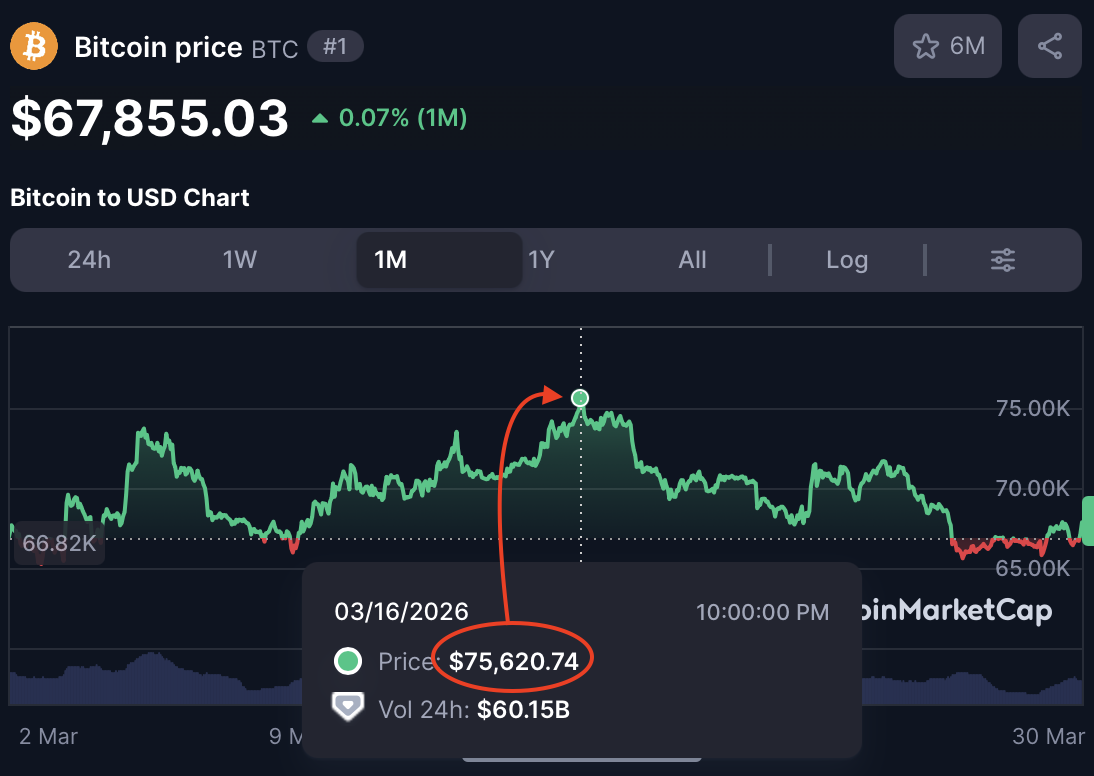Switch chart to 1Y range
Screen dimensions: 1094x776
tap(541, 260)
